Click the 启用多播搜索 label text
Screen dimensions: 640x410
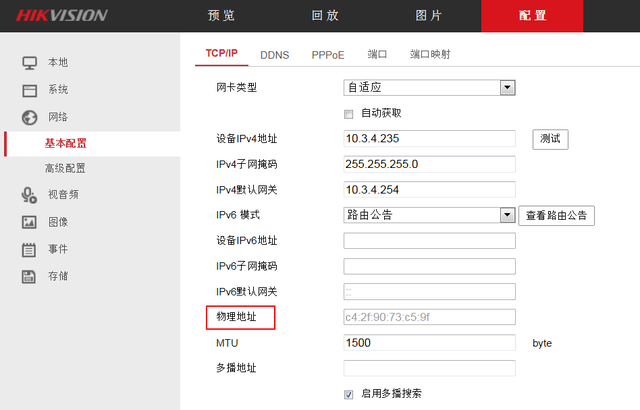(391, 393)
